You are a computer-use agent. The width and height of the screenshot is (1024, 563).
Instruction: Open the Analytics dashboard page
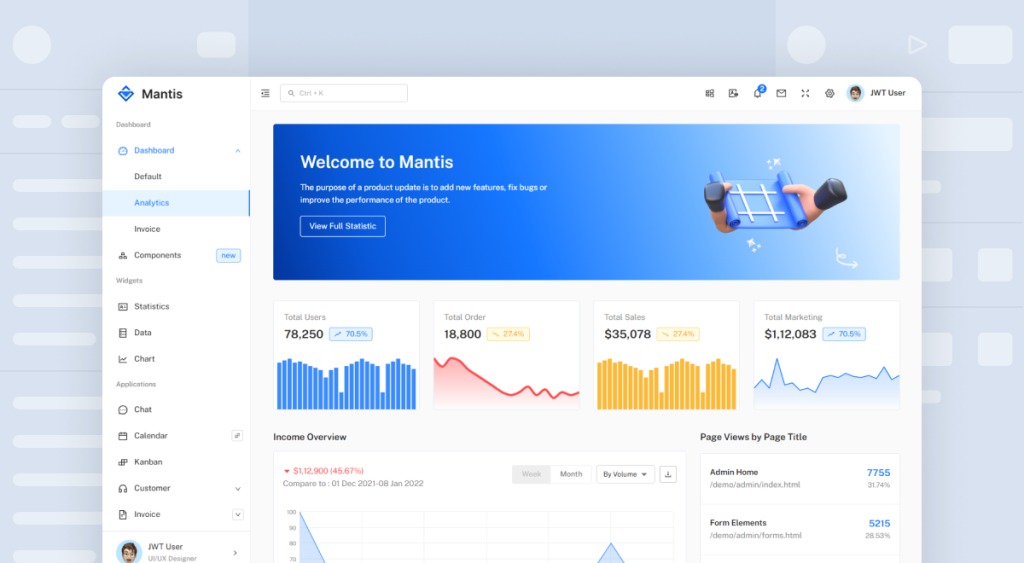[176, 203]
